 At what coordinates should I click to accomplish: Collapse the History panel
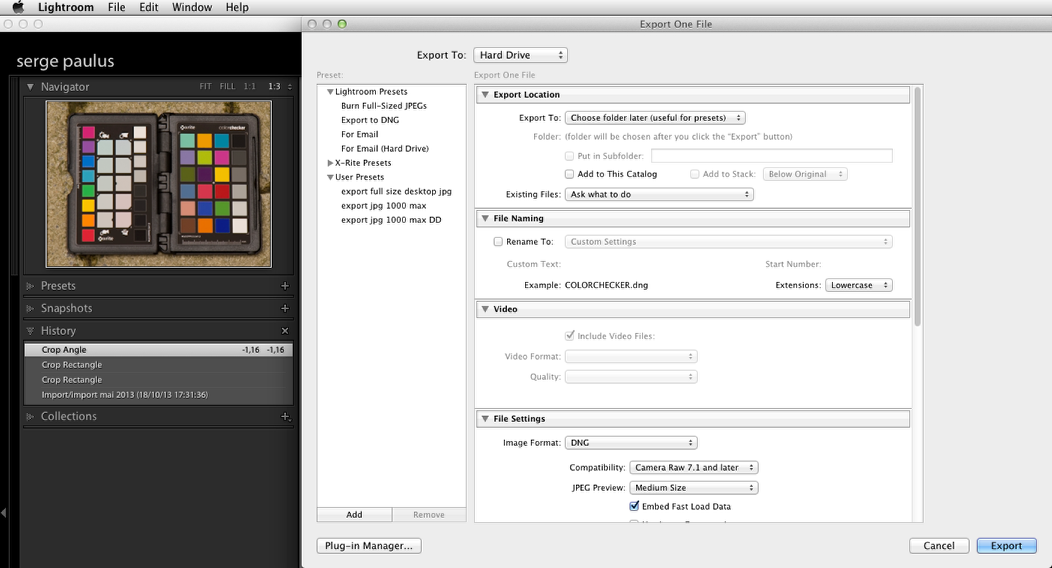30,331
